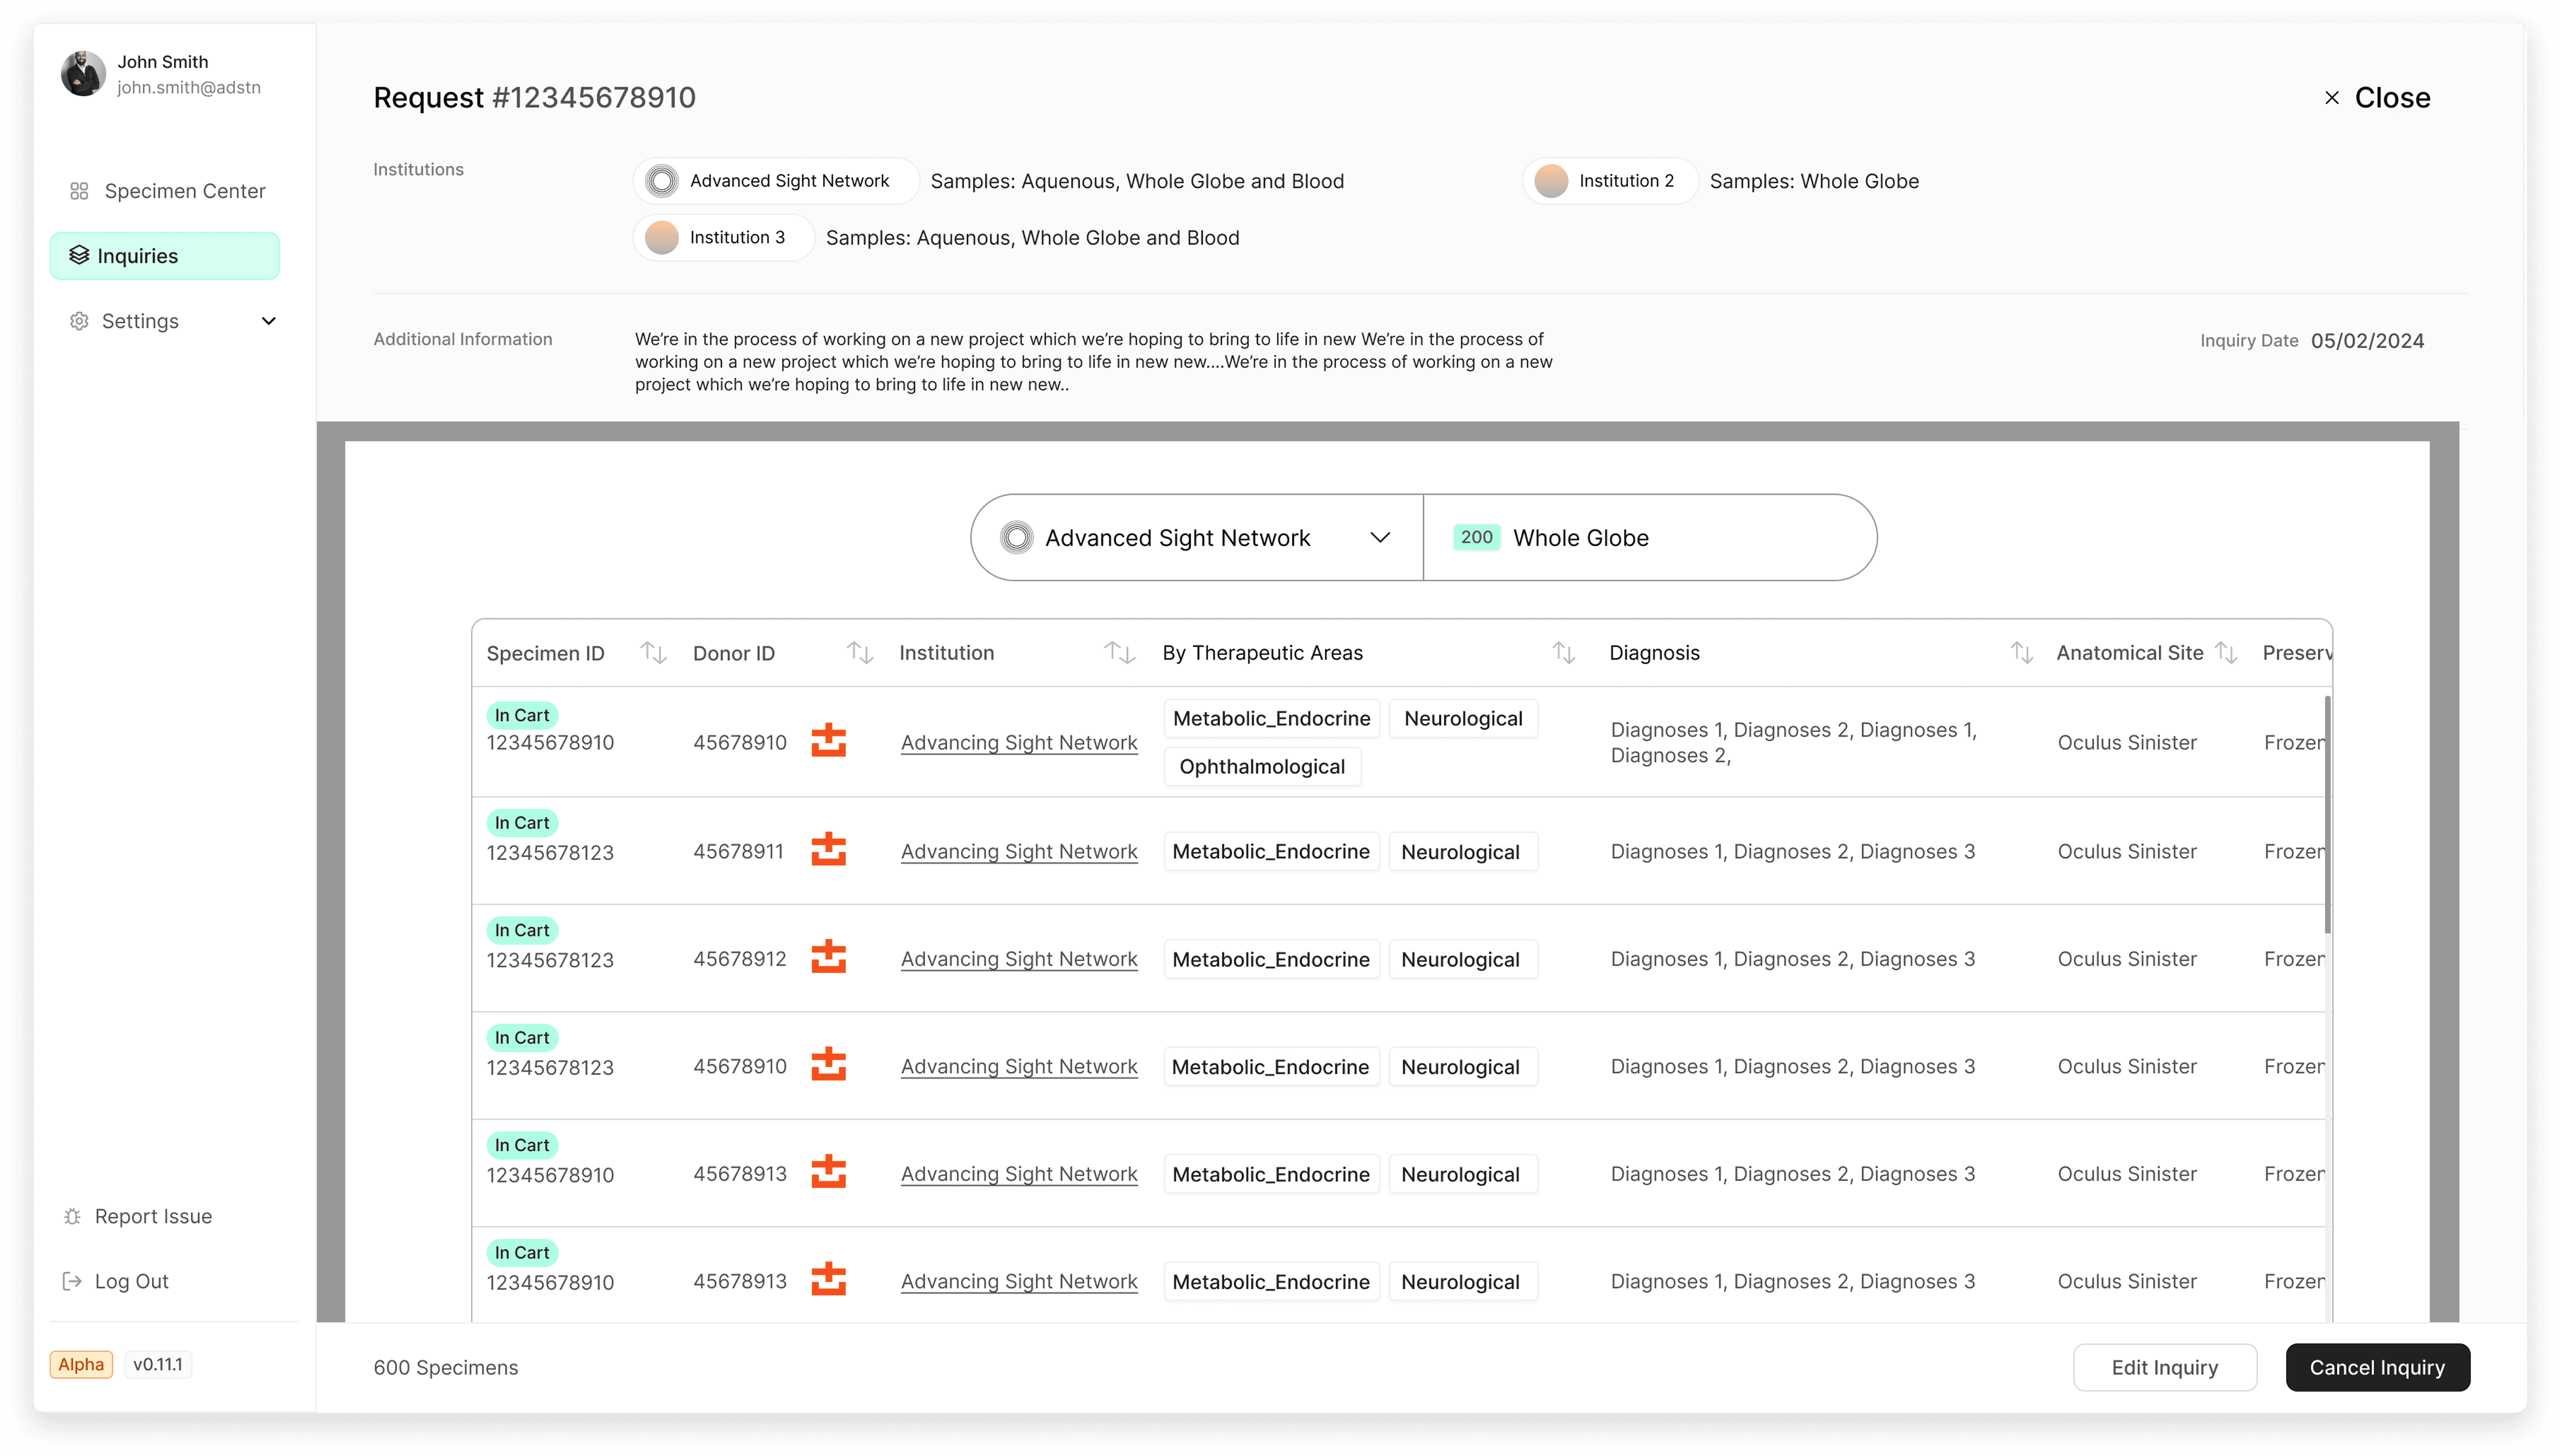Sort table by Specimen ID arrows
This screenshot has height=1456, width=2560.
pyautogui.click(x=653, y=653)
